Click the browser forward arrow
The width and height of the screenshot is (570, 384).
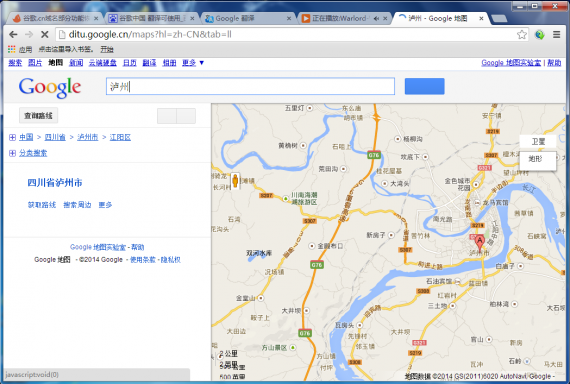tap(29, 35)
